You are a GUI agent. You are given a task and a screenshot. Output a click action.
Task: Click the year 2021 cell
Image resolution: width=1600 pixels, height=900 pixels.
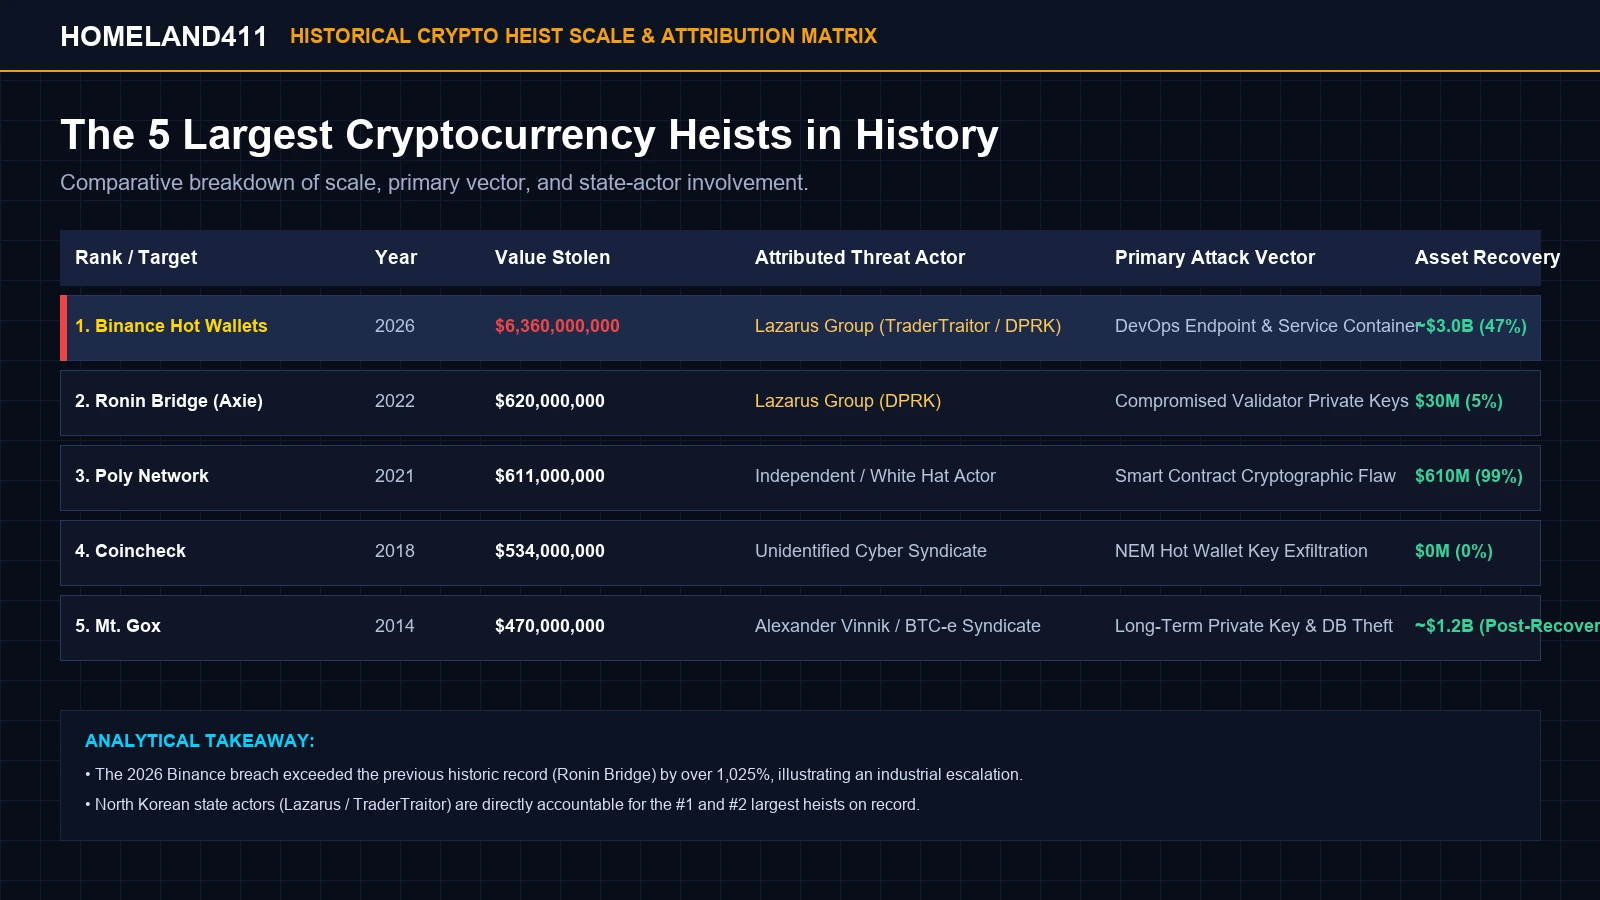click(395, 476)
